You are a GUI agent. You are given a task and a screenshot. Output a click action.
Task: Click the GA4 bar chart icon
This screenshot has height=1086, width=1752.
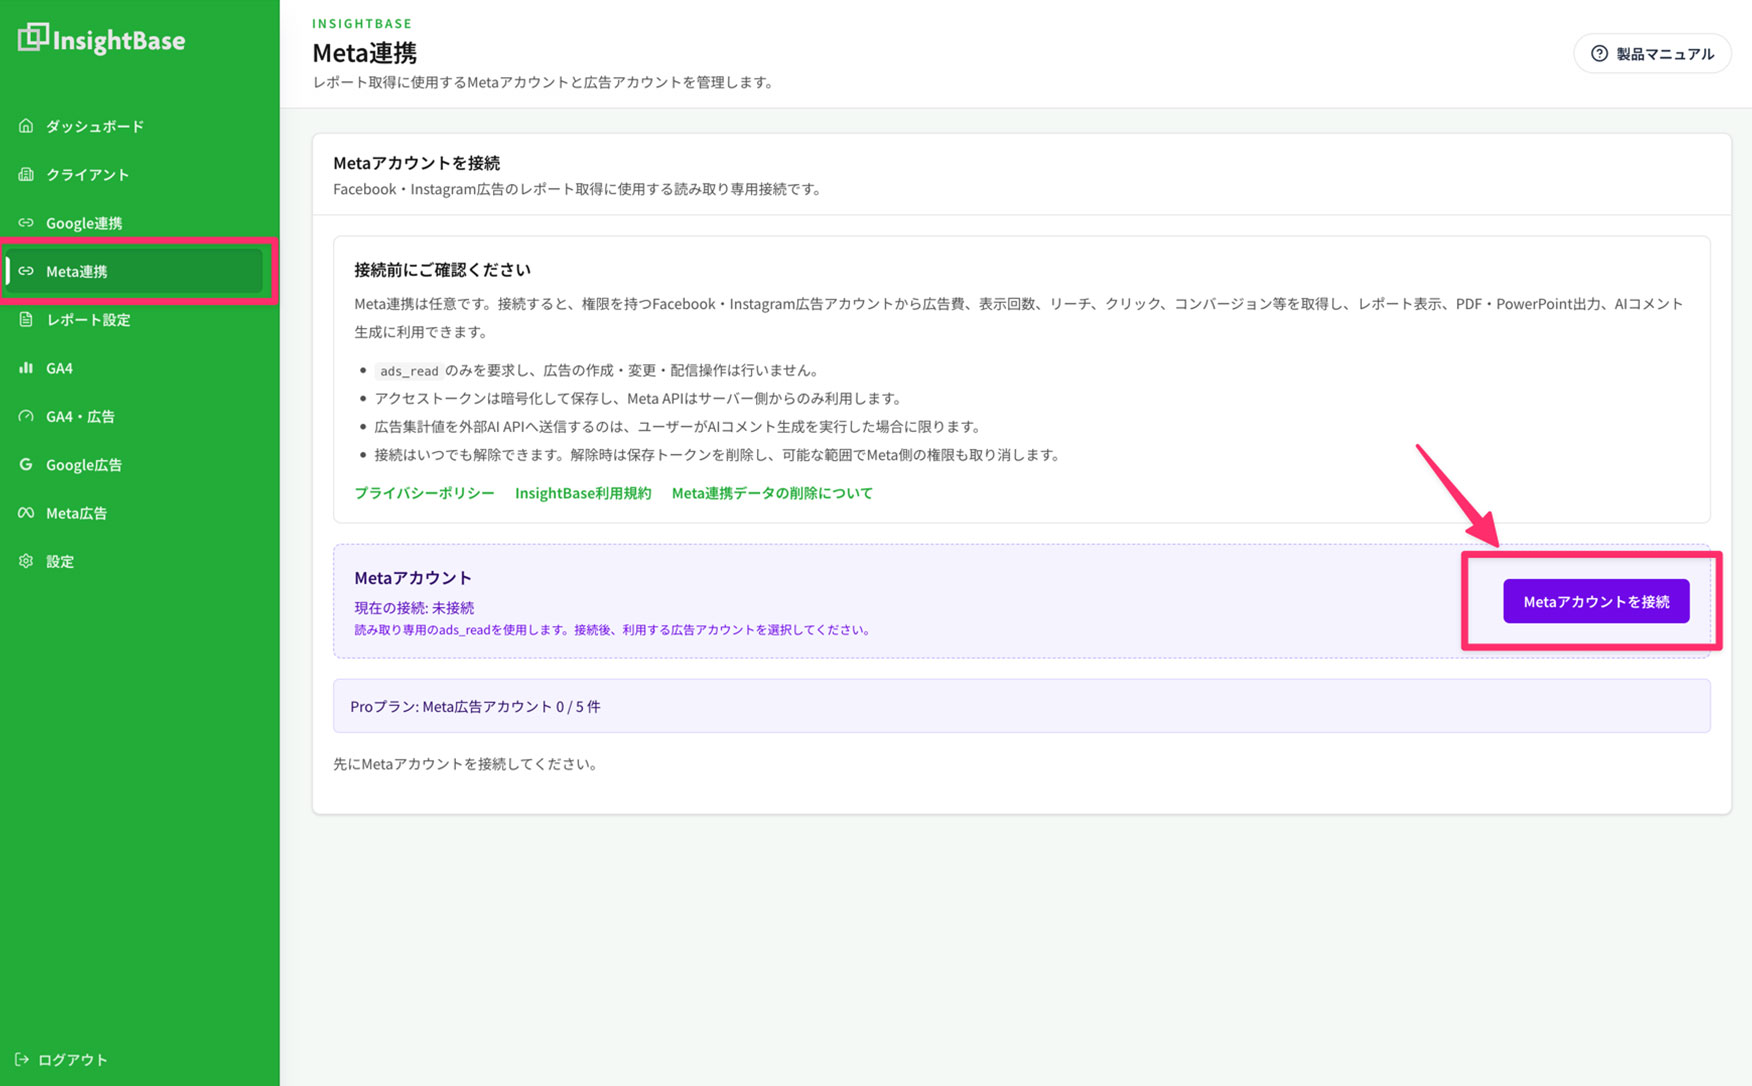(x=26, y=368)
